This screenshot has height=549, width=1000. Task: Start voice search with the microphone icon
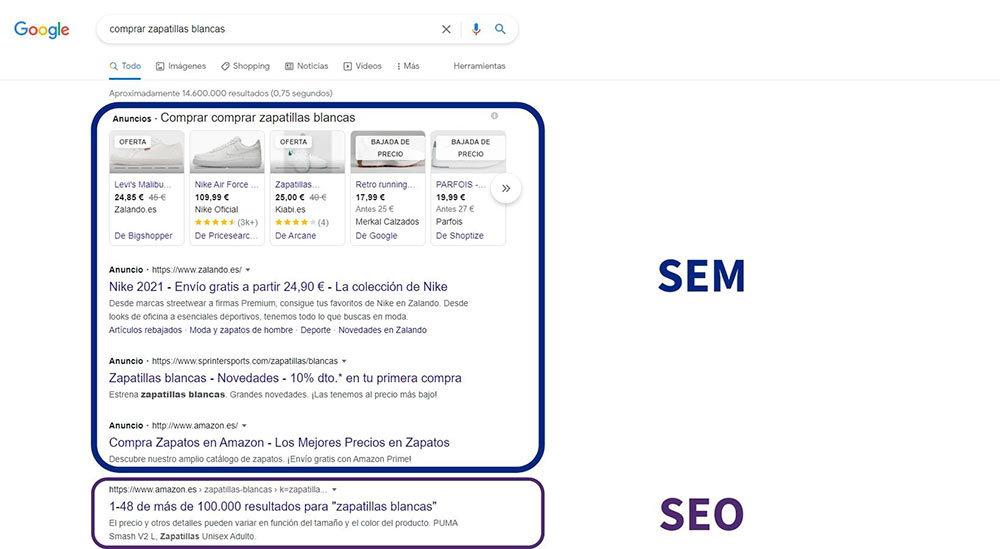(x=476, y=29)
